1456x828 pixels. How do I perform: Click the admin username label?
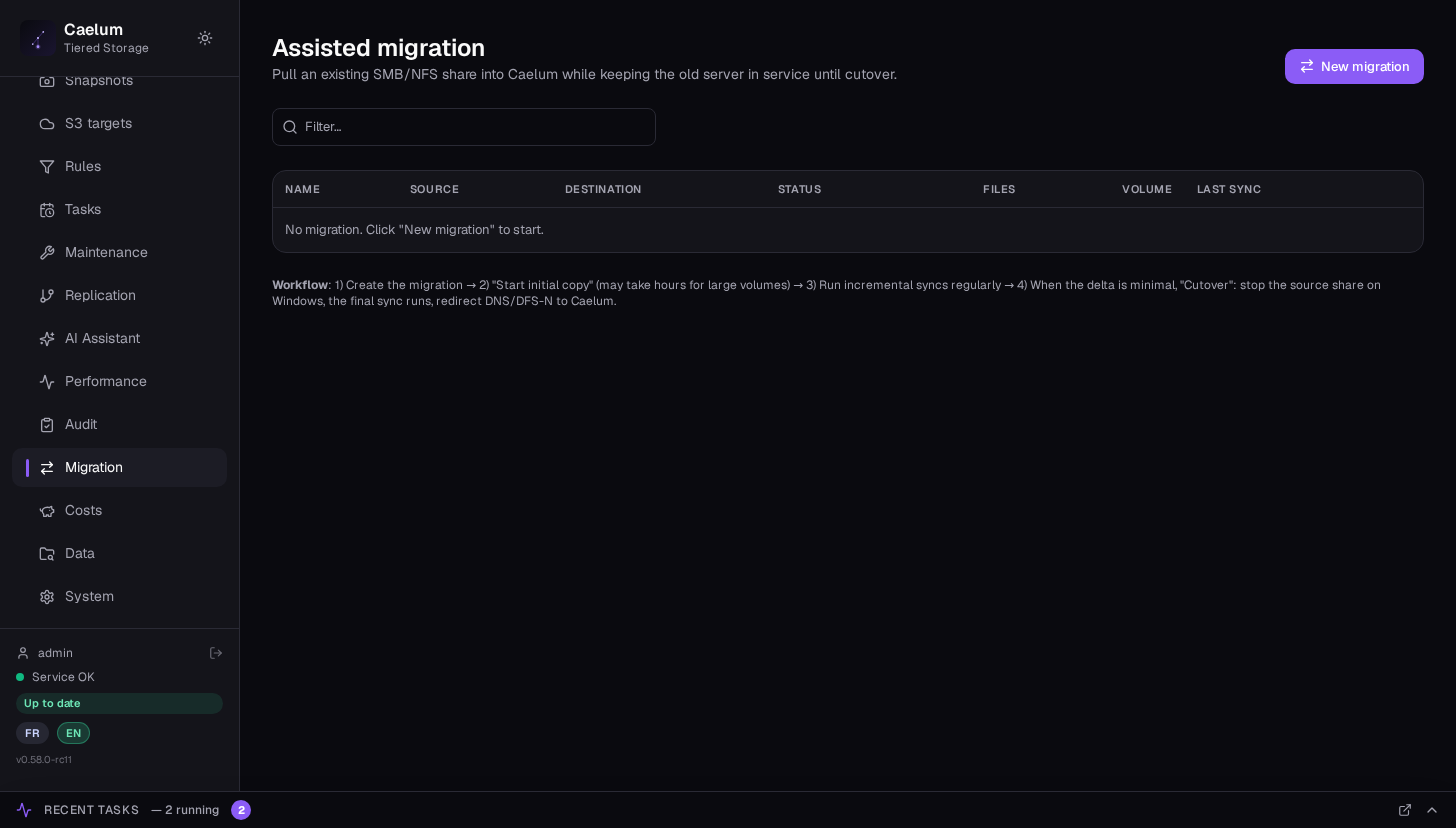tap(55, 653)
